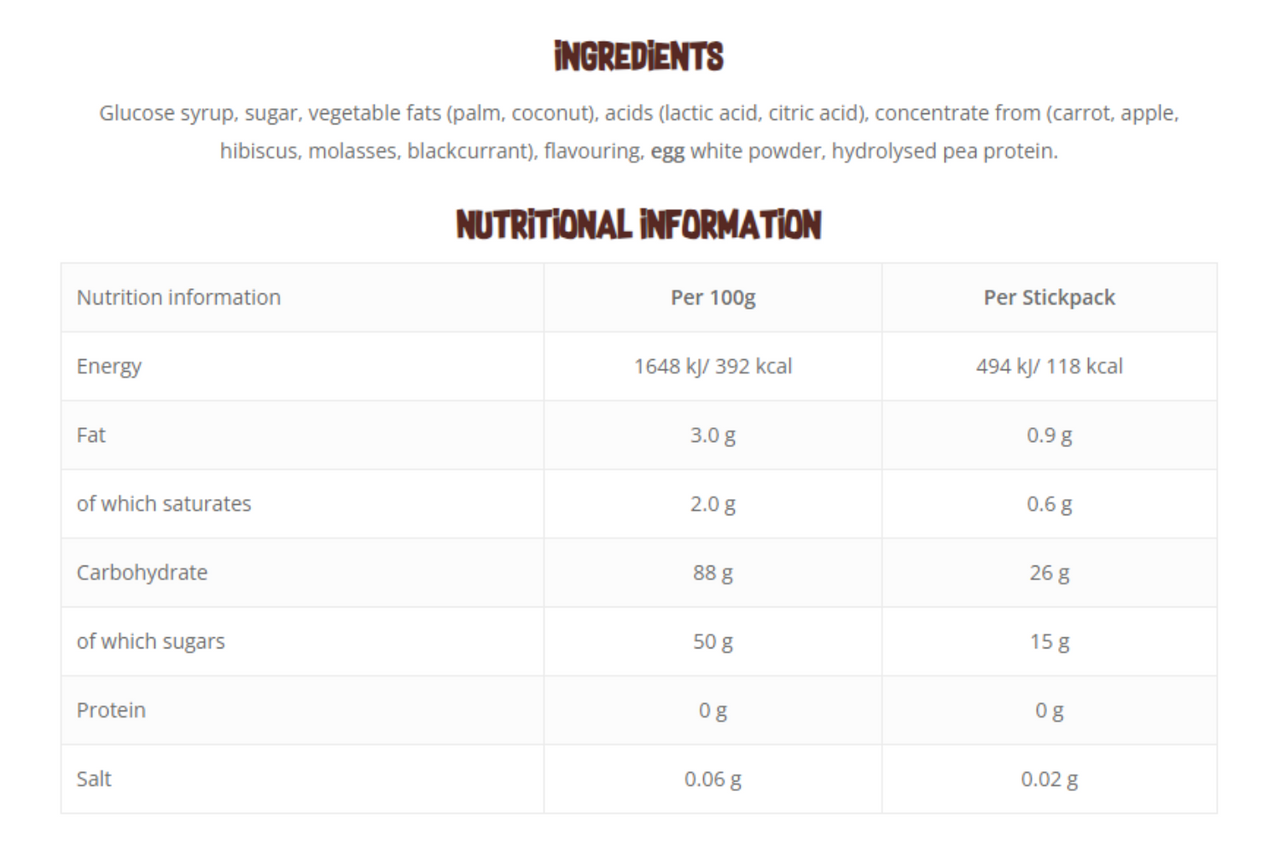The width and height of the screenshot is (1280, 853).
Task: Click the Nutritional Information heading
Action: pos(639,224)
